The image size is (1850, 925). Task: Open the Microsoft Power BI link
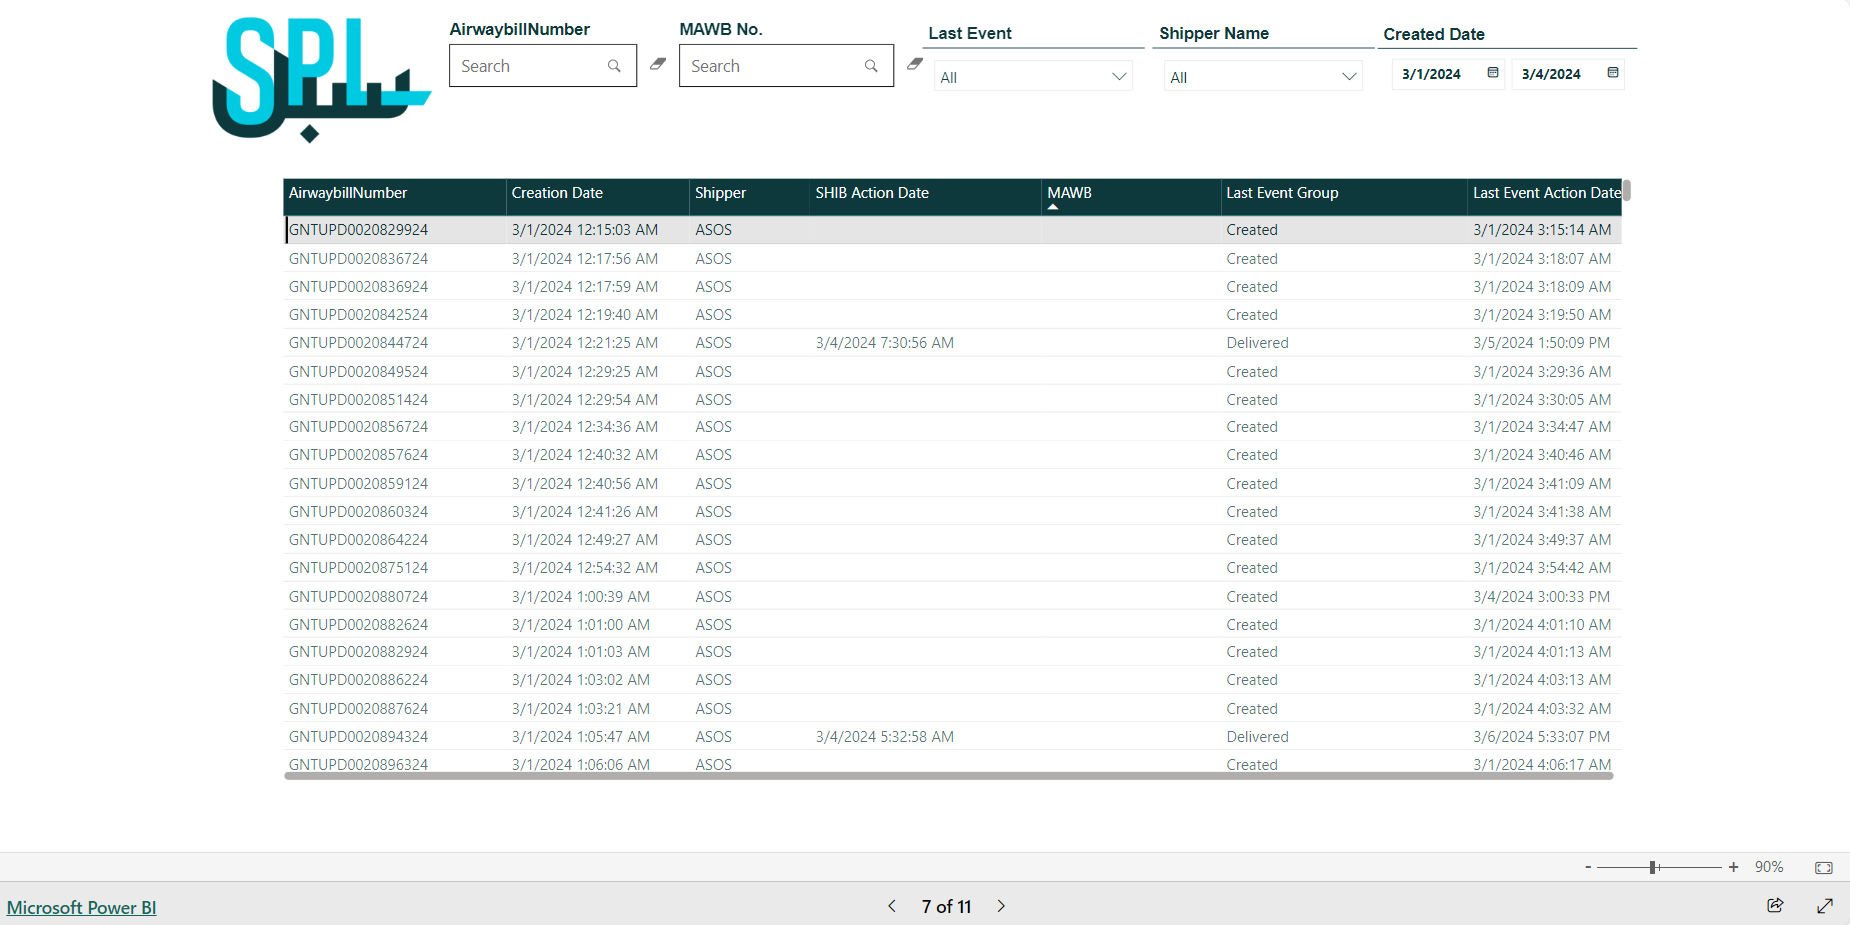coord(82,907)
